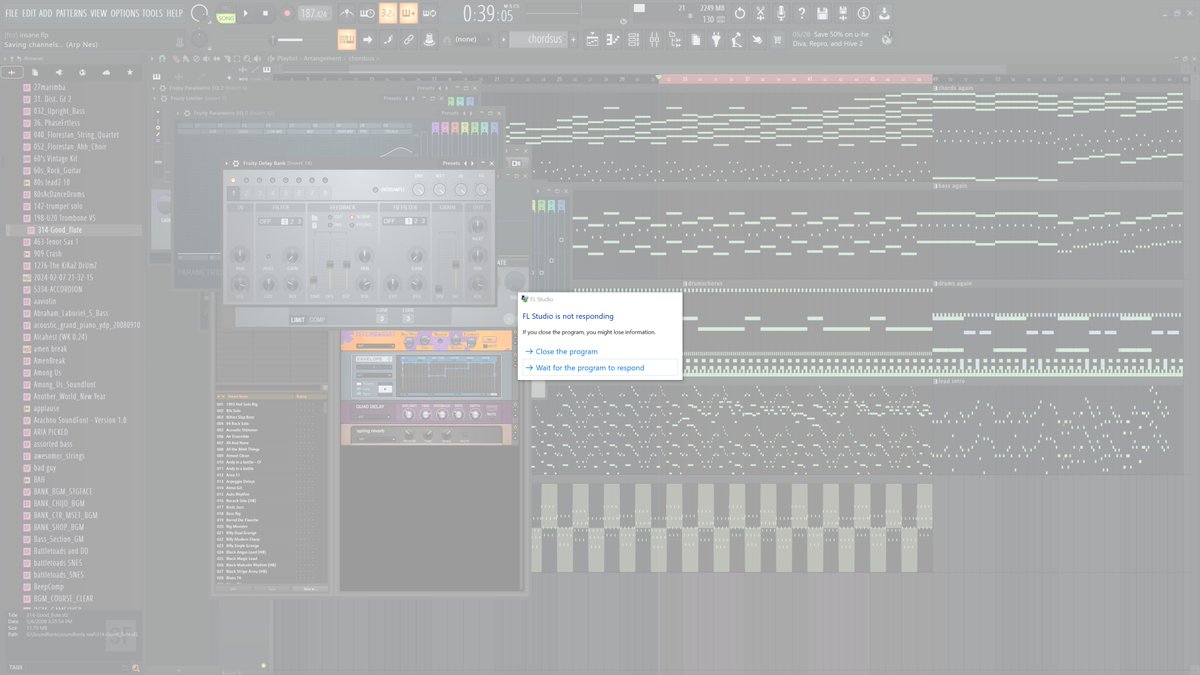Toggle the 3-2-1 countdown before recording

388,13
